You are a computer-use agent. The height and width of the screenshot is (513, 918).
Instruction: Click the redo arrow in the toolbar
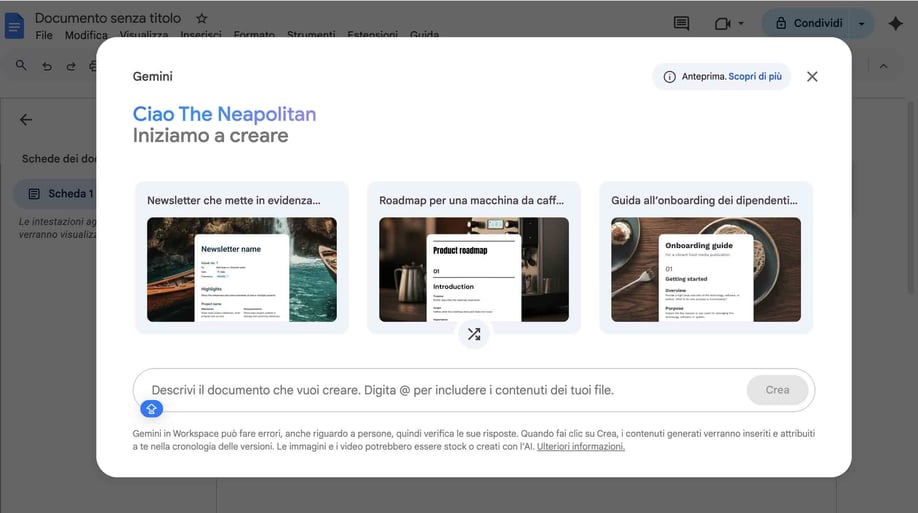point(71,66)
